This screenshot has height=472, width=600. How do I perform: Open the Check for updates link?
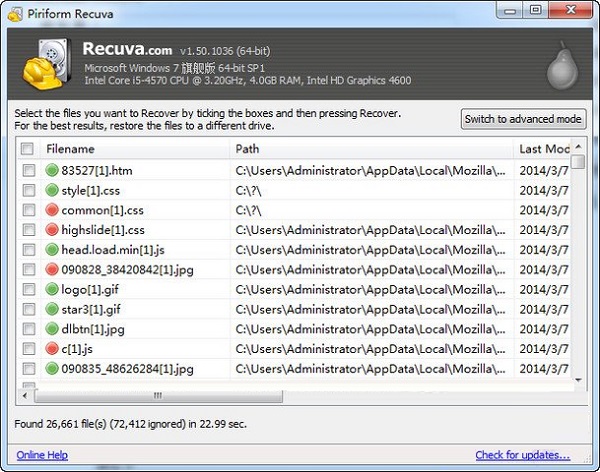pyautogui.click(x=523, y=455)
